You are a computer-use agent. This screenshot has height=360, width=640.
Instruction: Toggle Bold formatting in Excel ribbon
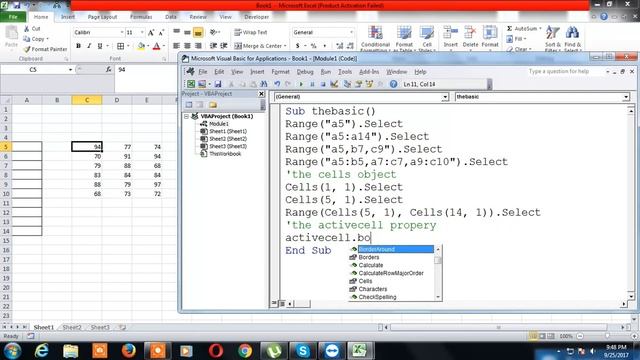(78, 46)
